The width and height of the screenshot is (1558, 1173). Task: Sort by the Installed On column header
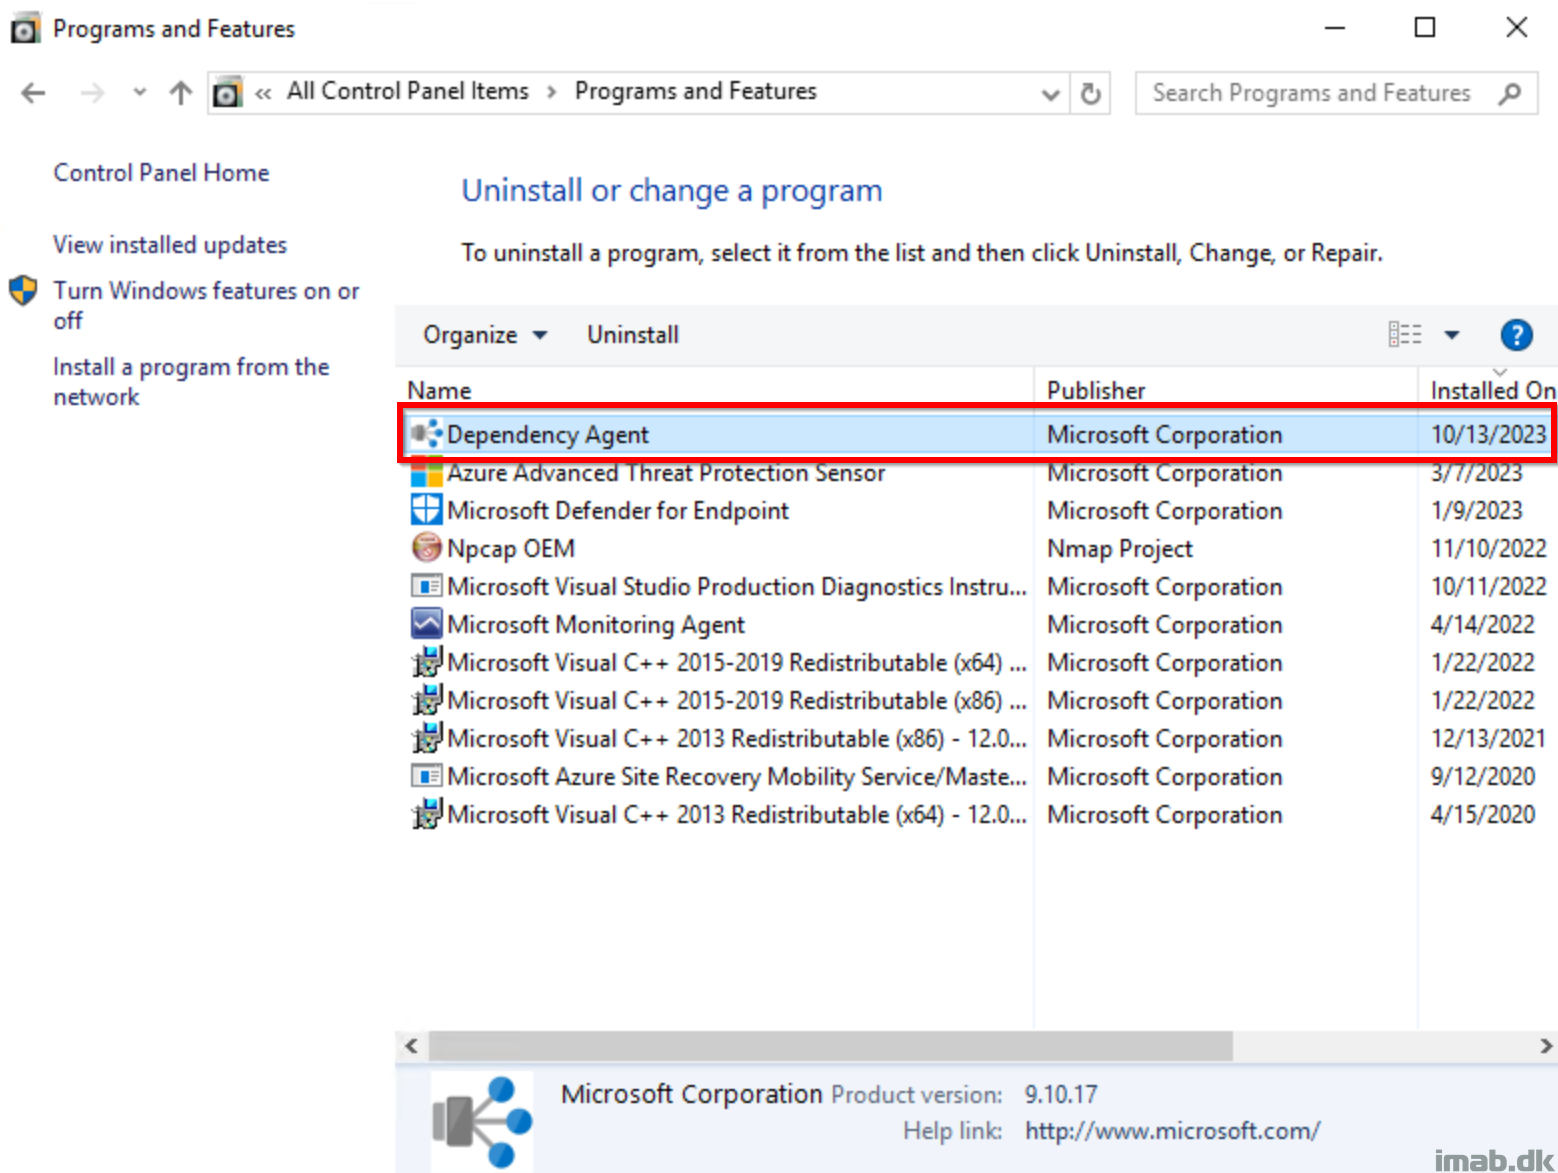(1490, 391)
